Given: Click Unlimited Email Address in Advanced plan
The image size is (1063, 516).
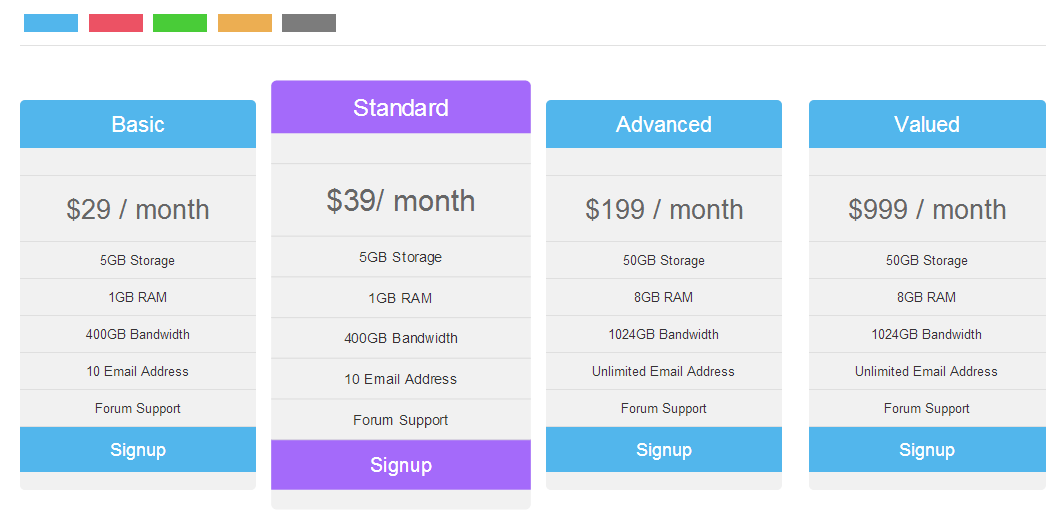Looking at the screenshot, I should coord(664,371).
